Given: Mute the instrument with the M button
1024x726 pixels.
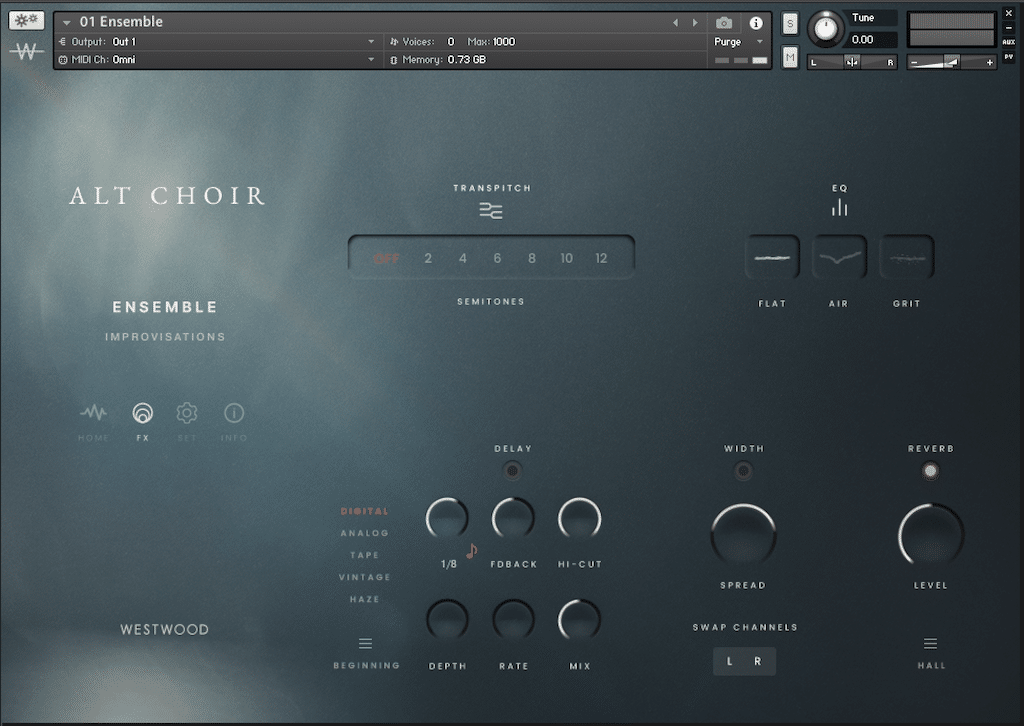Looking at the screenshot, I should 790,57.
